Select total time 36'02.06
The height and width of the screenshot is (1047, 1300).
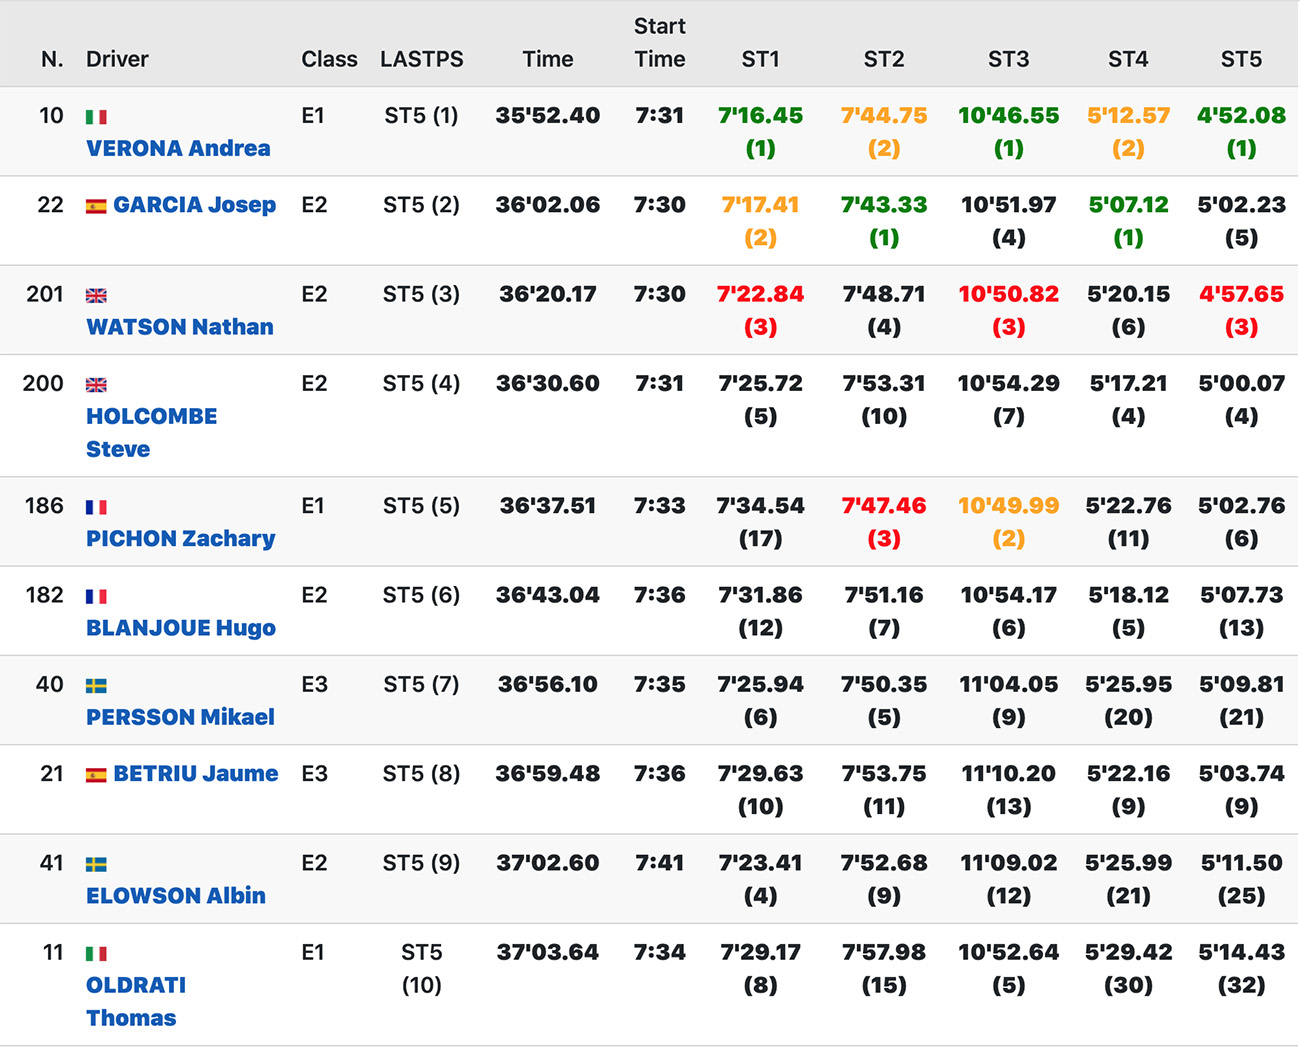tap(548, 204)
